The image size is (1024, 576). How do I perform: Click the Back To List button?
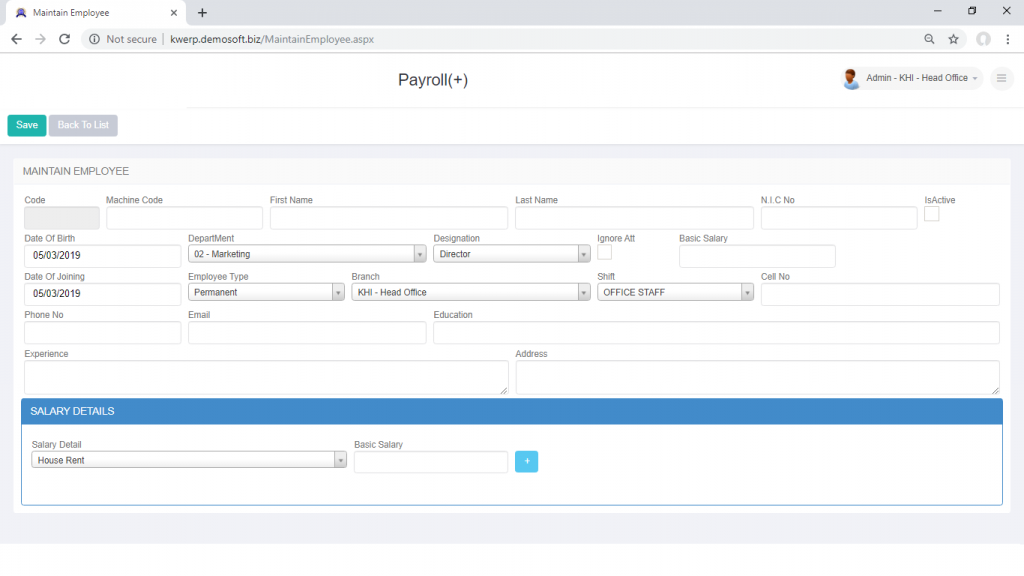point(82,125)
